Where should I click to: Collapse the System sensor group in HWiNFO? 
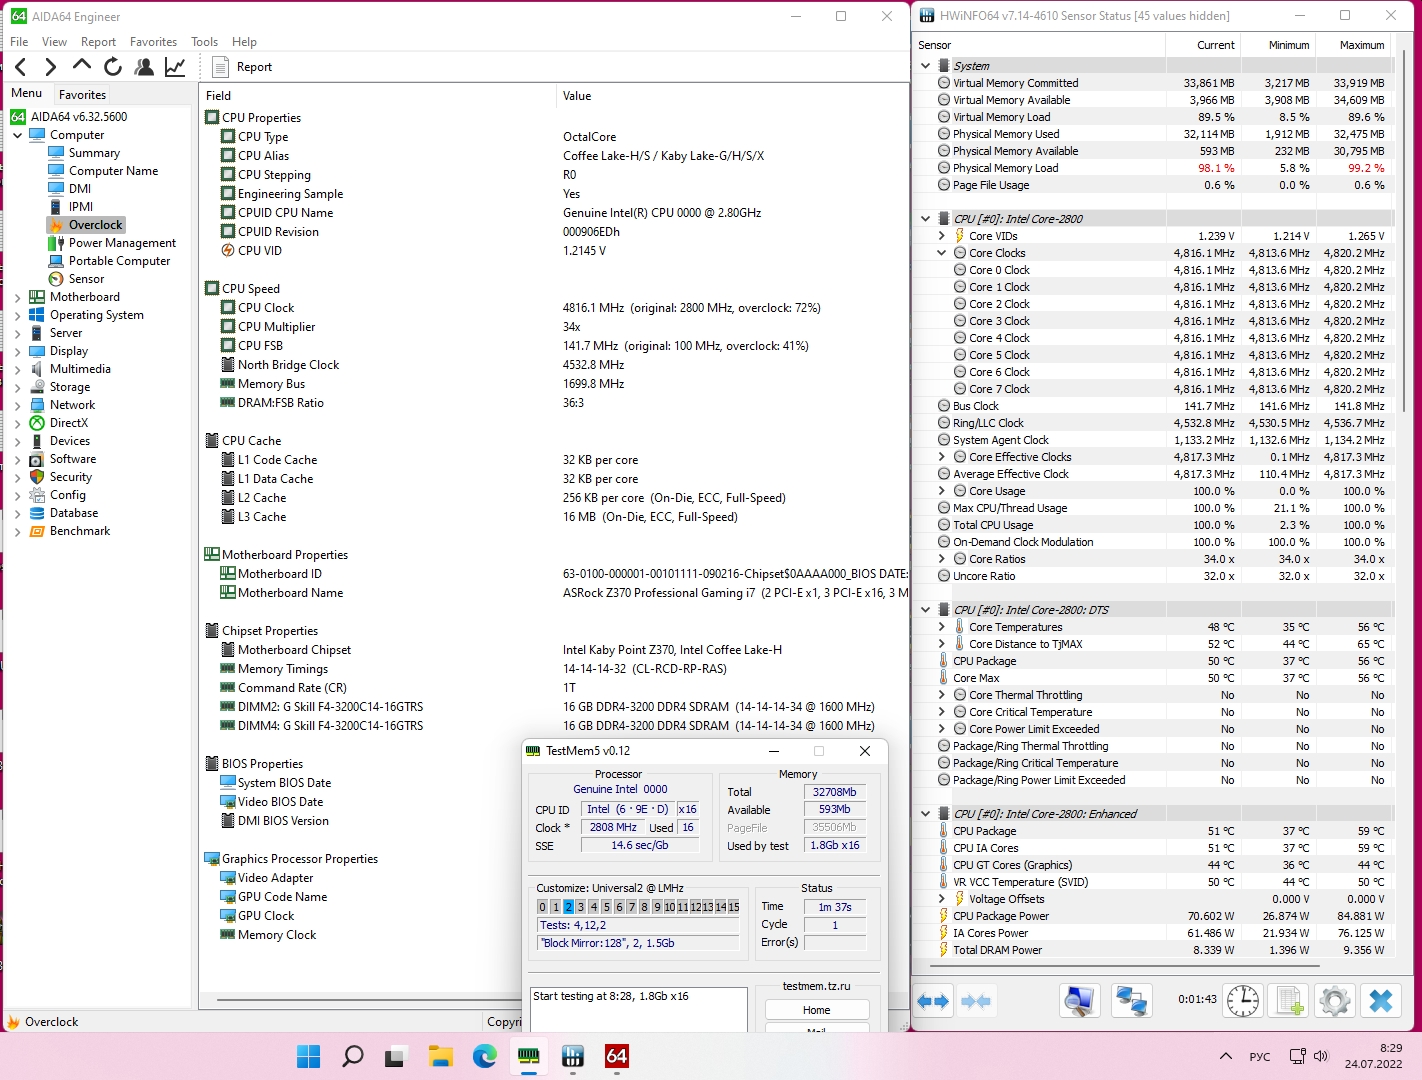click(x=925, y=66)
